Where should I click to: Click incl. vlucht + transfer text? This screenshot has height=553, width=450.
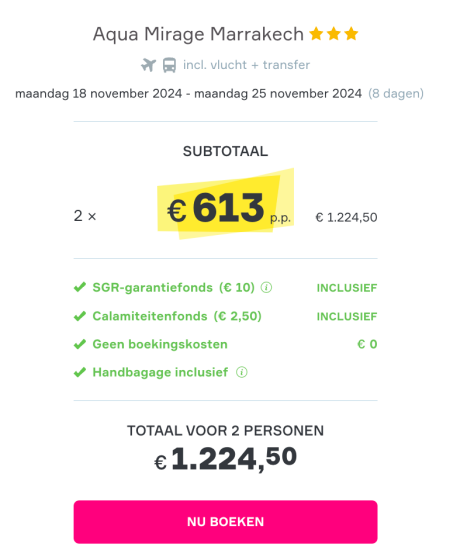(246, 65)
